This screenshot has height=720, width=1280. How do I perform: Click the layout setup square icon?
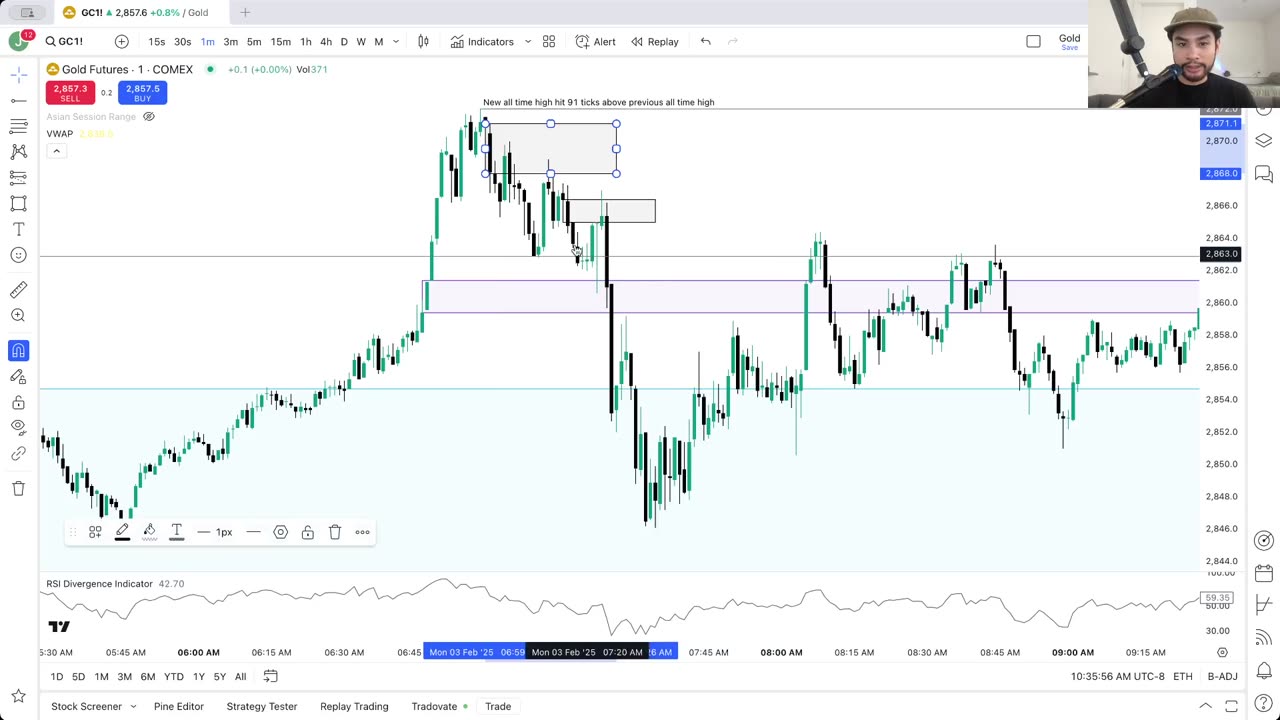[1034, 41]
